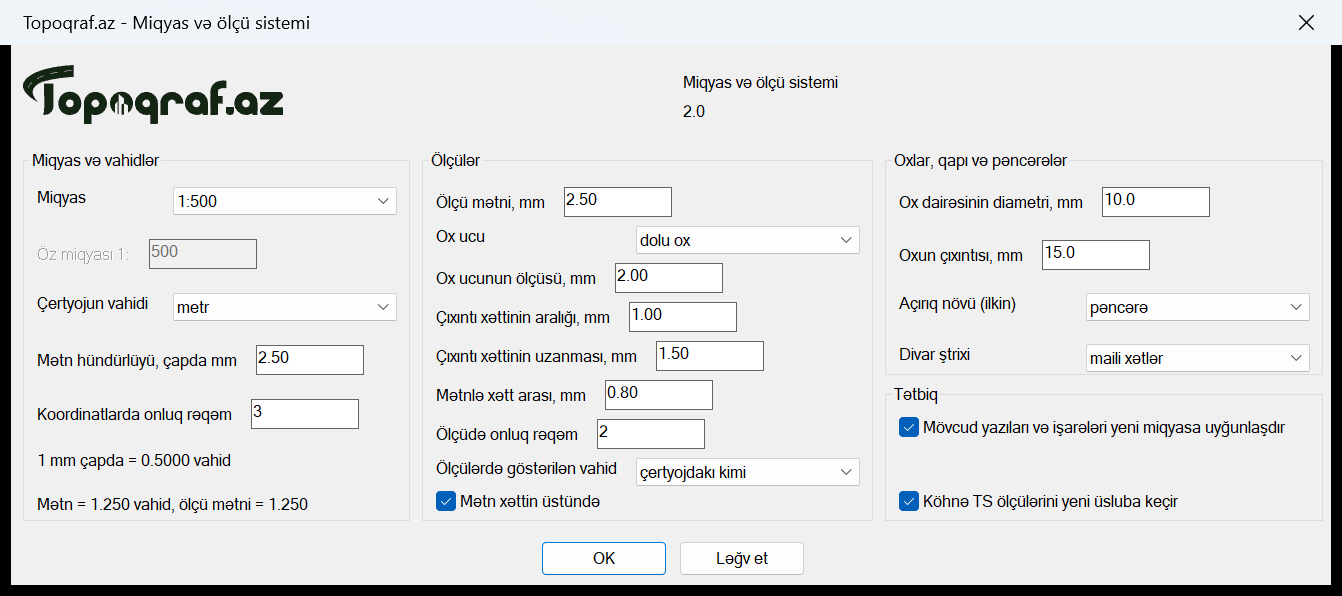
Task: Click the Mətnlə xətt arası field
Action: pos(659,395)
